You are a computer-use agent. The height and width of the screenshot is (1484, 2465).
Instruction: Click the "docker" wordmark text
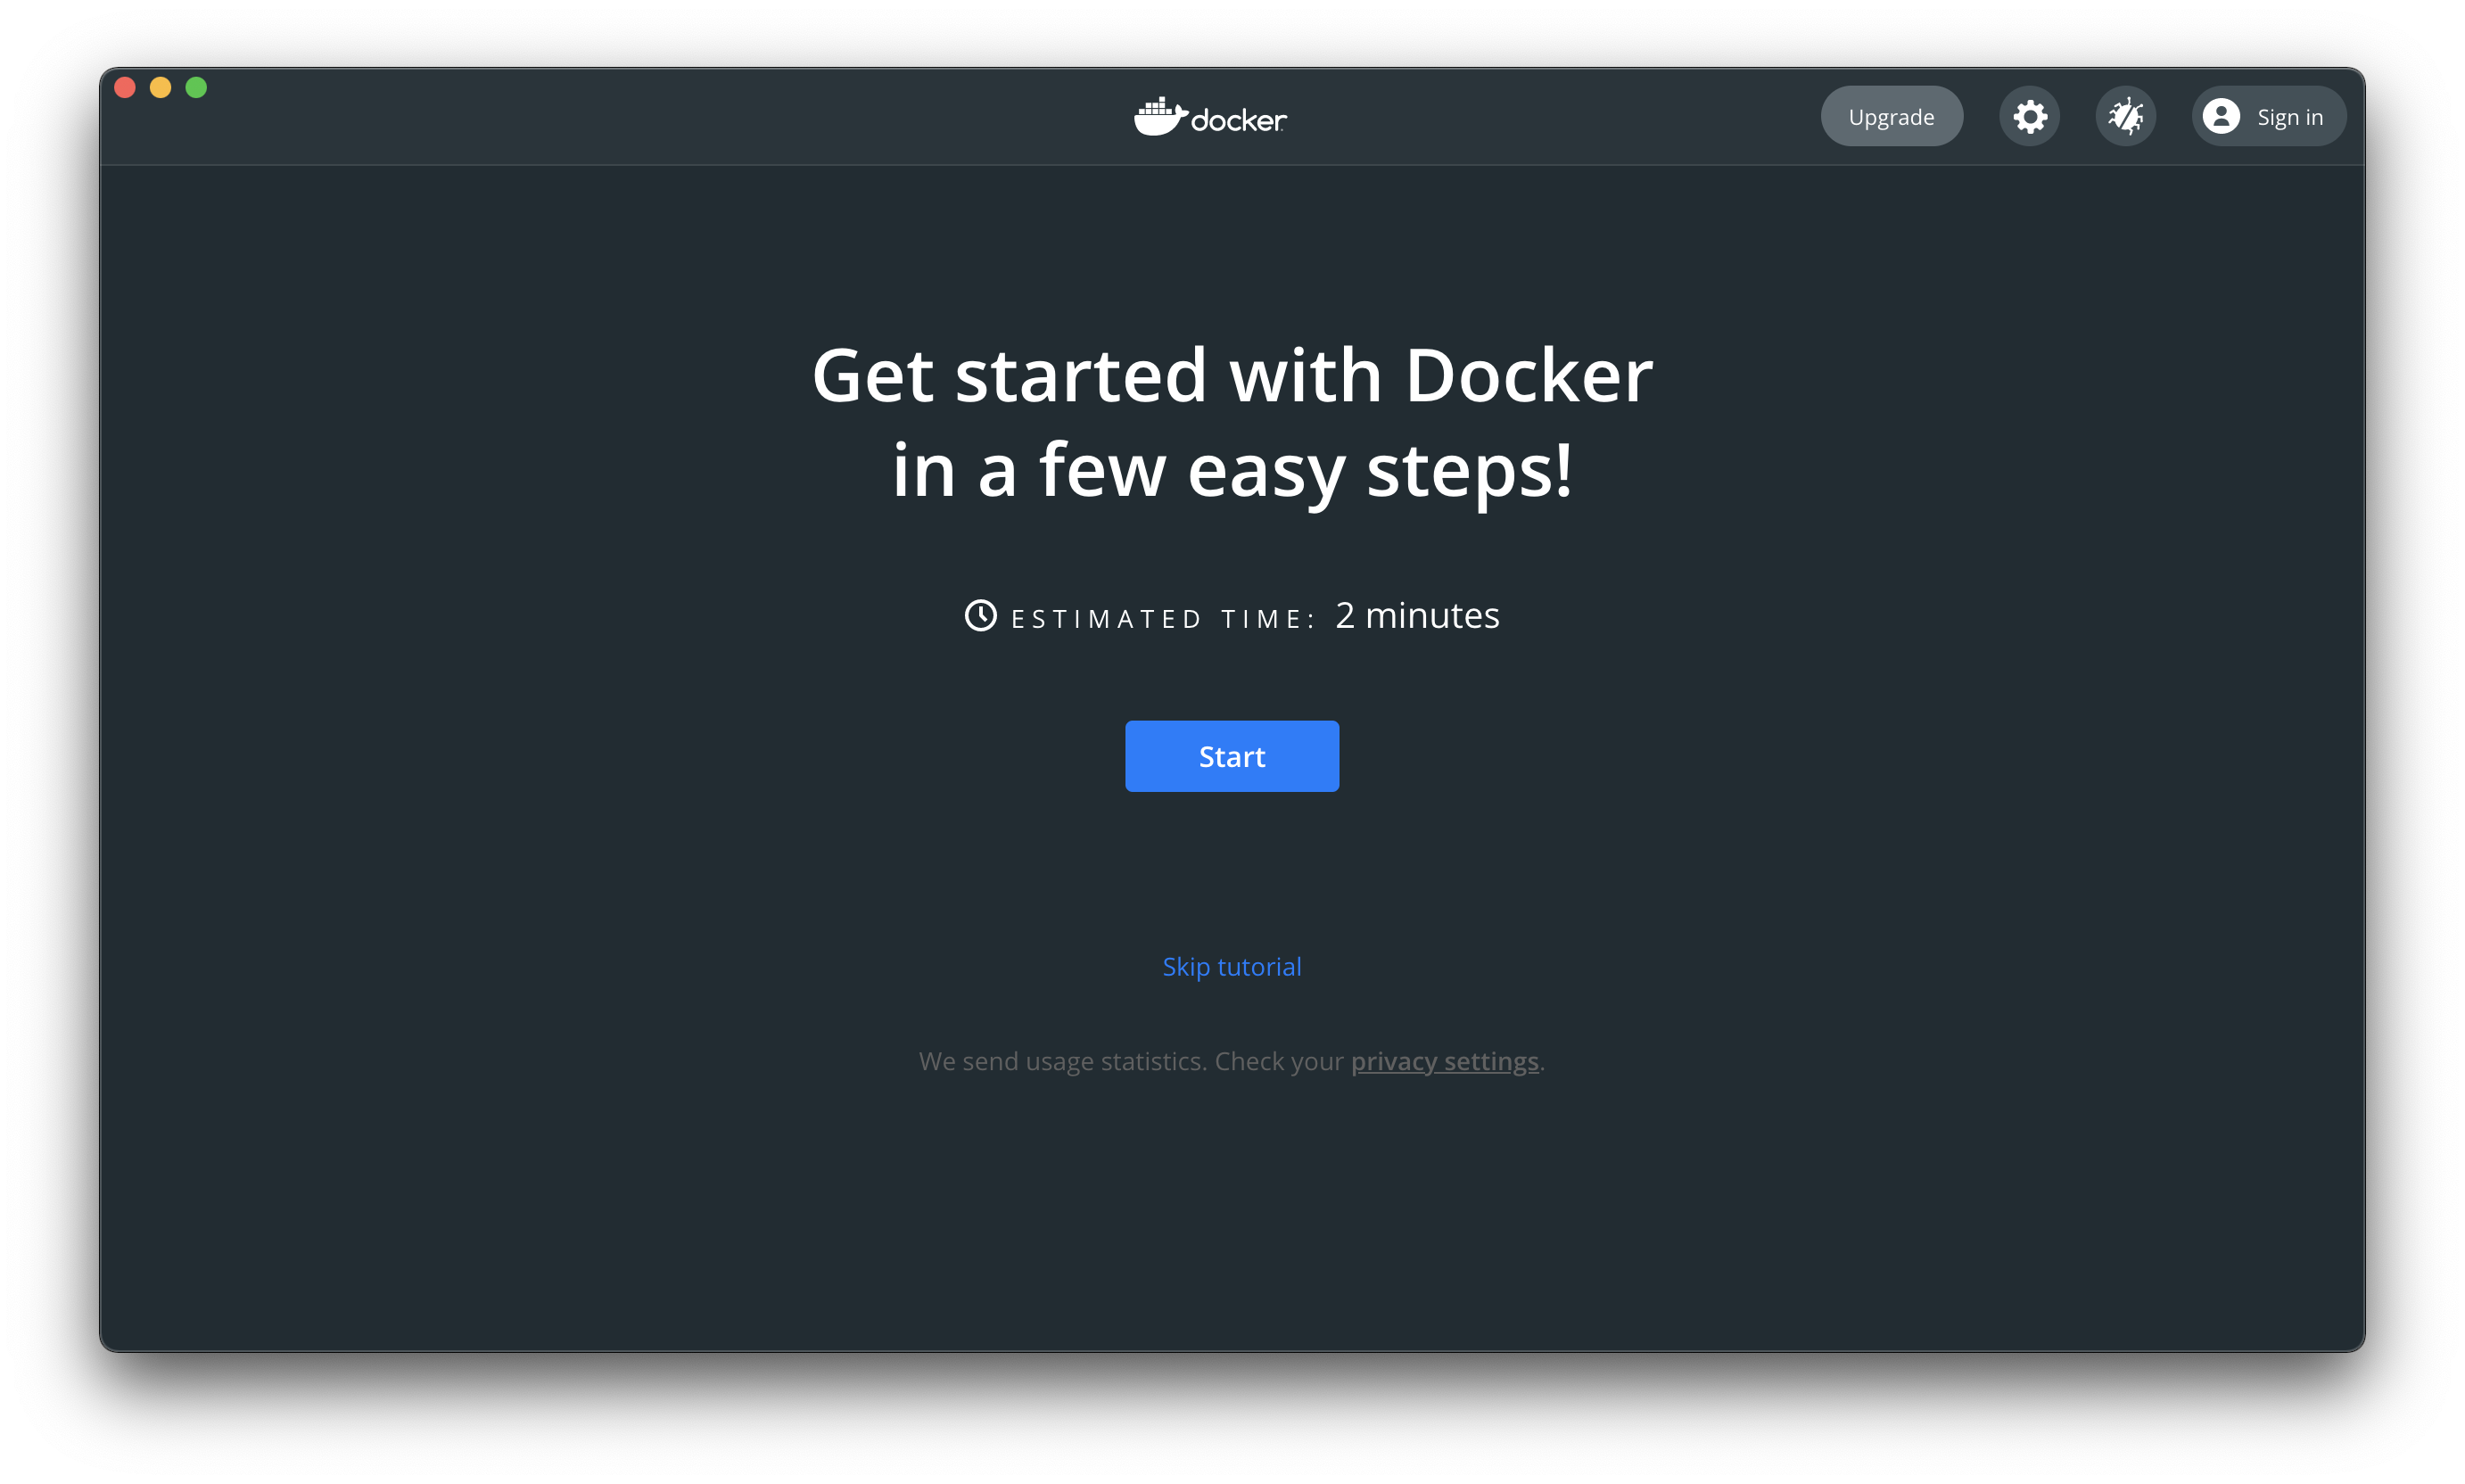pos(1238,121)
